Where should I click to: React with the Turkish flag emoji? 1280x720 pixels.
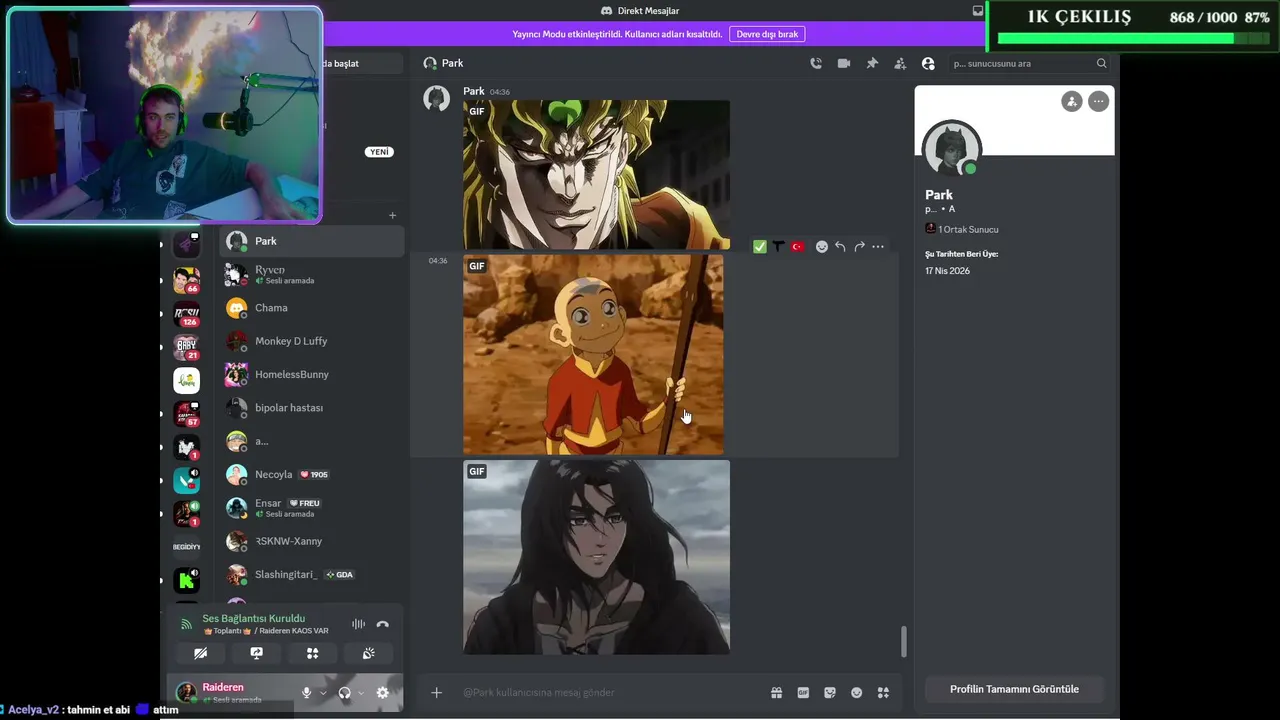tap(797, 247)
